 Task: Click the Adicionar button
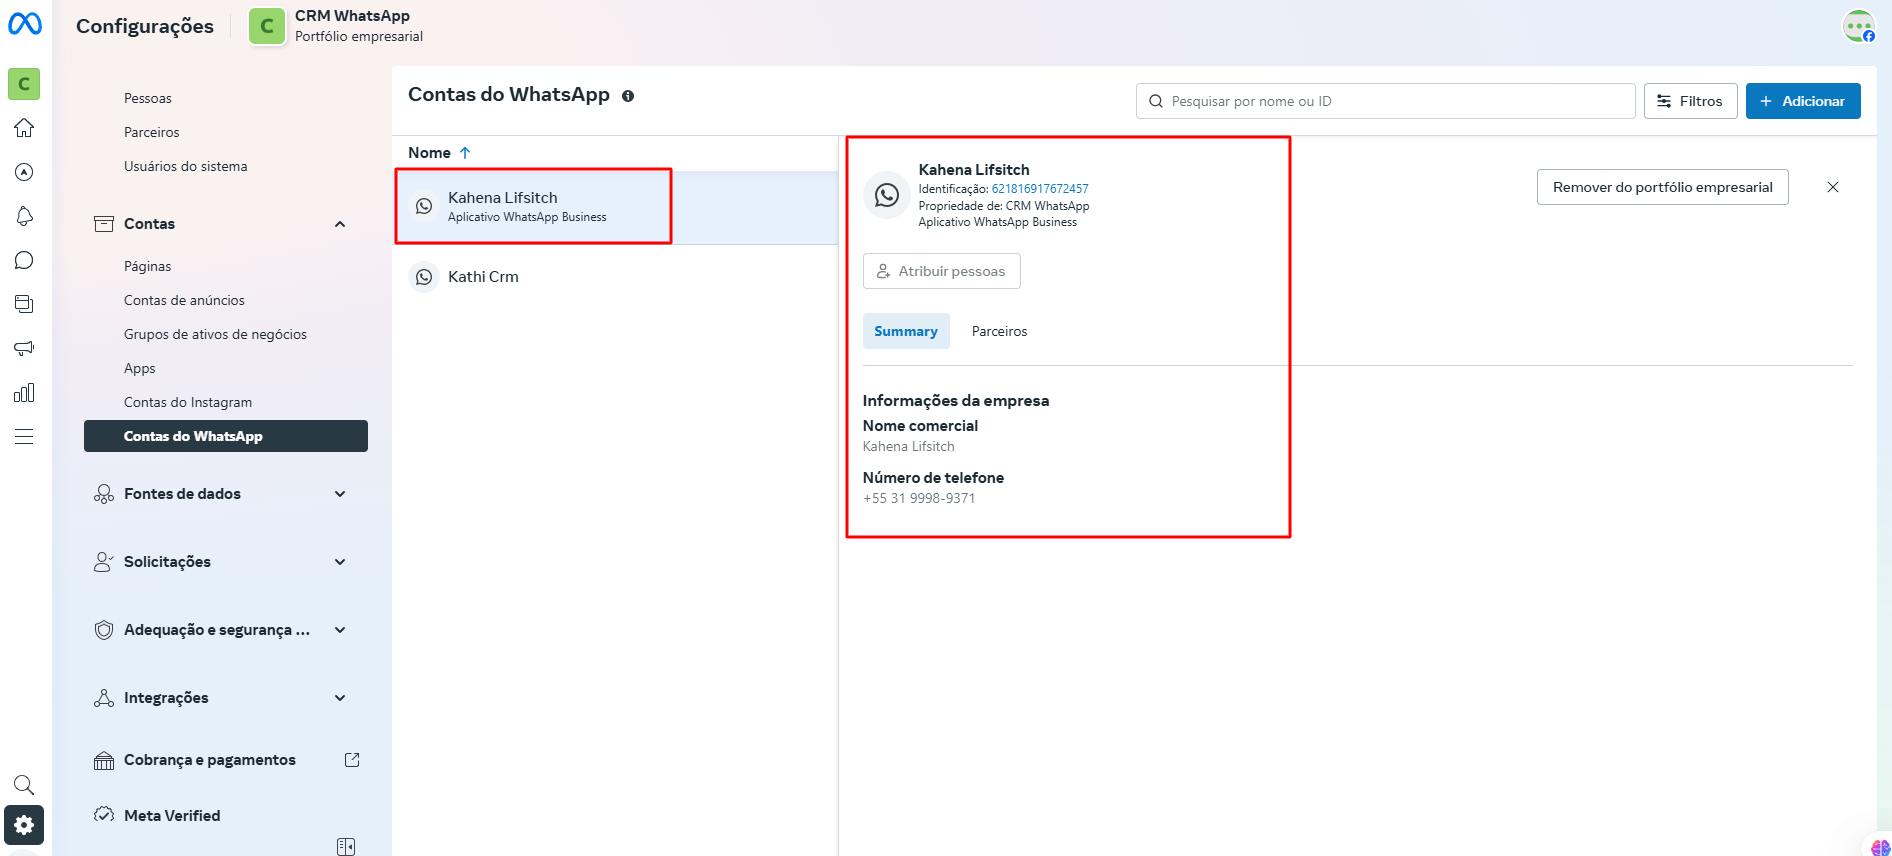1802,101
